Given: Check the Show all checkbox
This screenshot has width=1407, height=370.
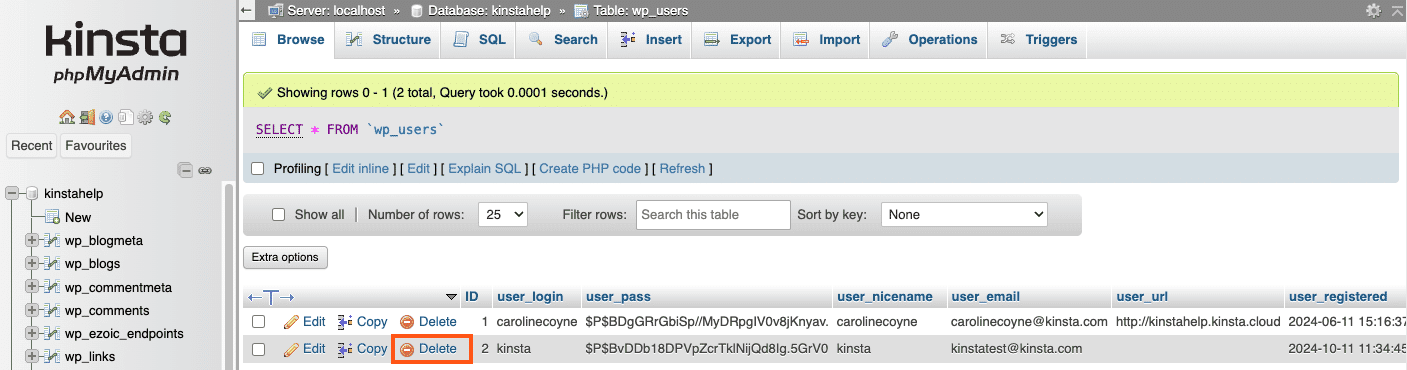Looking at the screenshot, I should click(x=279, y=214).
